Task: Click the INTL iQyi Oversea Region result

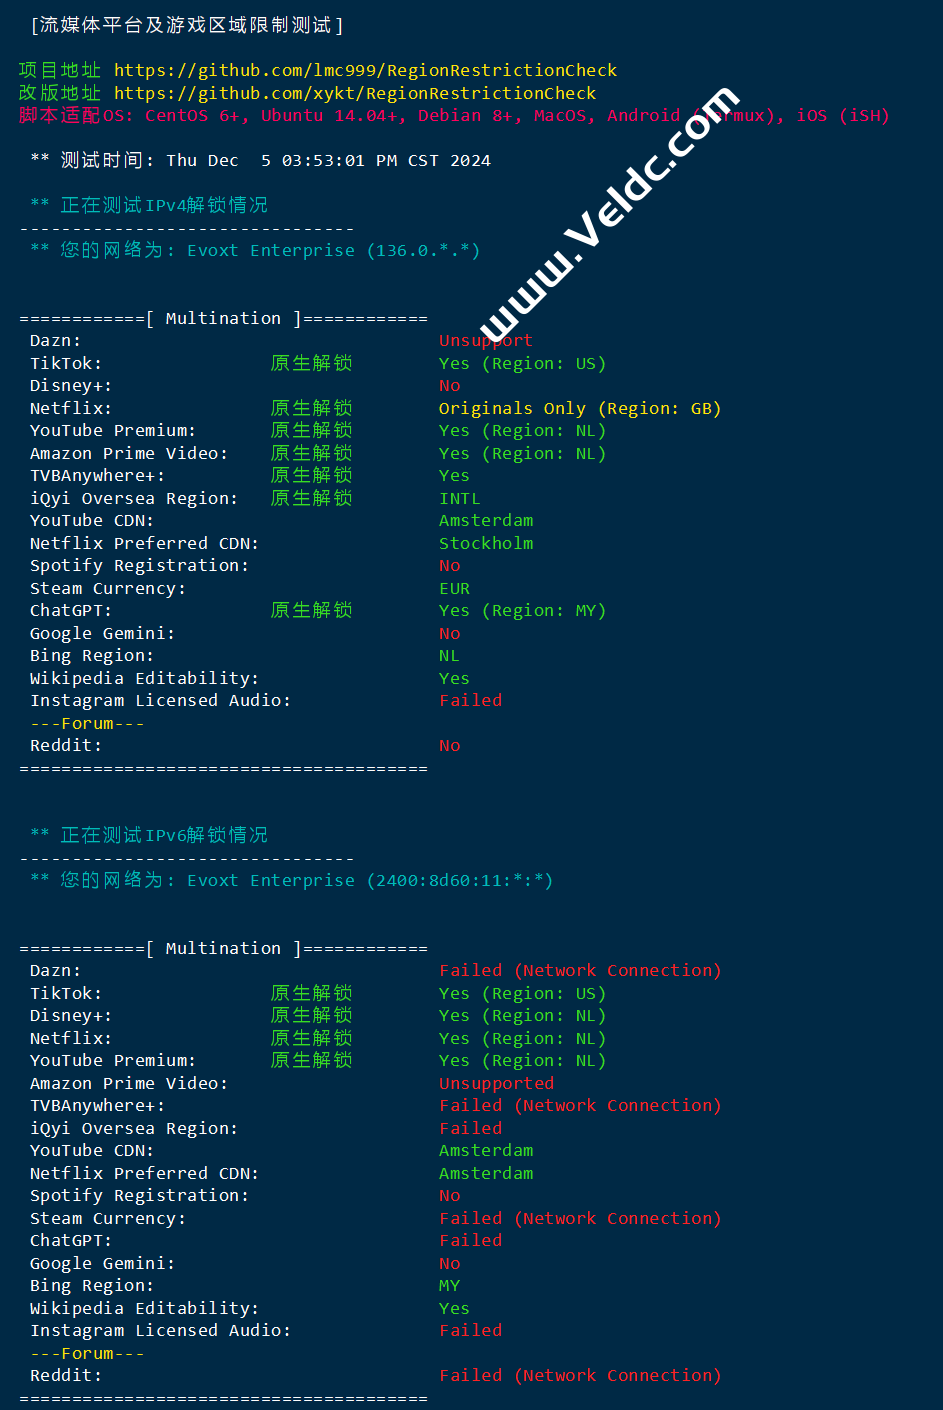Action: click(x=459, y=498)
